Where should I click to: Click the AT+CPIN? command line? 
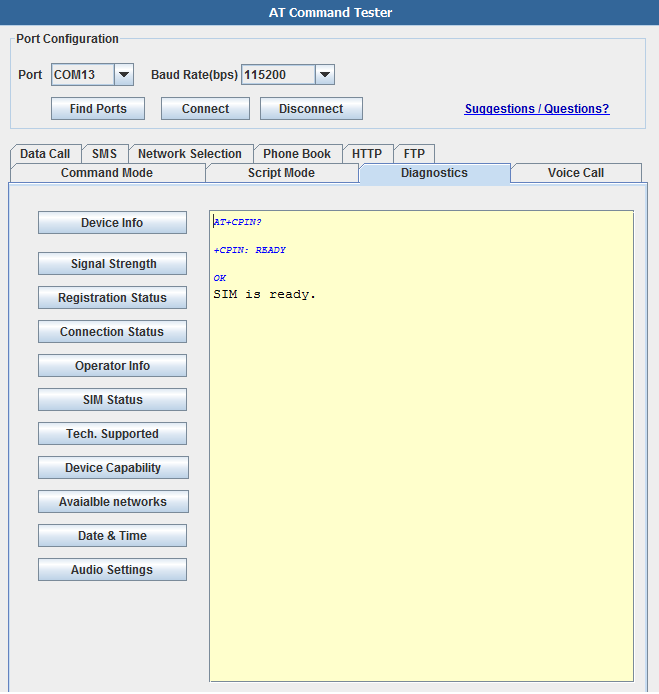tap(238, 222)
